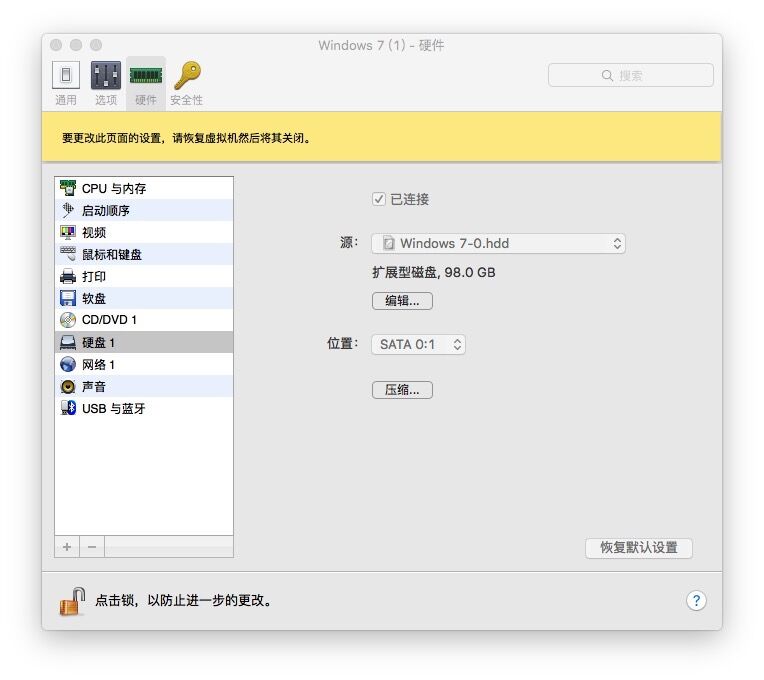764x680 pixels.
Task: Select the CD/DVD 1 device
Action: click(108, 320)
